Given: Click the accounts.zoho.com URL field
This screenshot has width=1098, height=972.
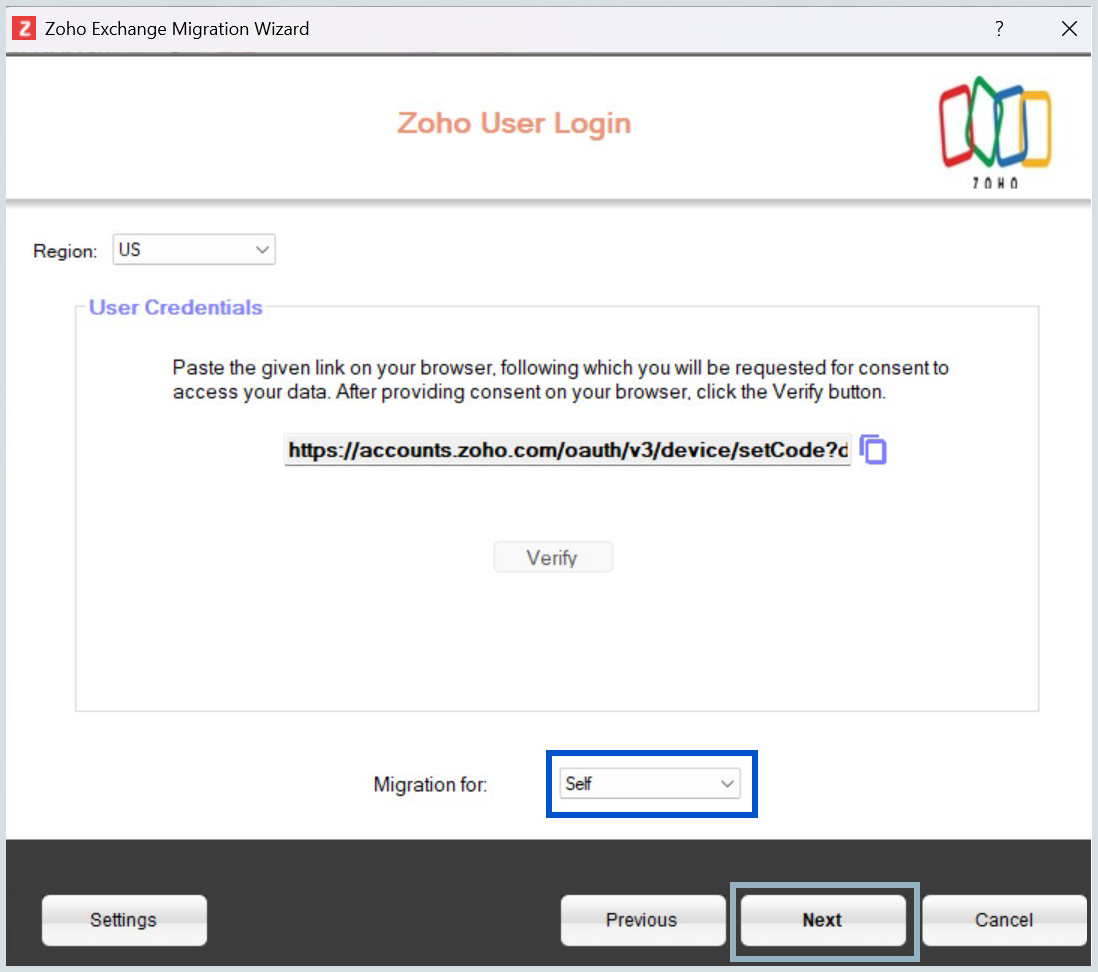Looking at the screenshot, I should (x=568, y=450).
